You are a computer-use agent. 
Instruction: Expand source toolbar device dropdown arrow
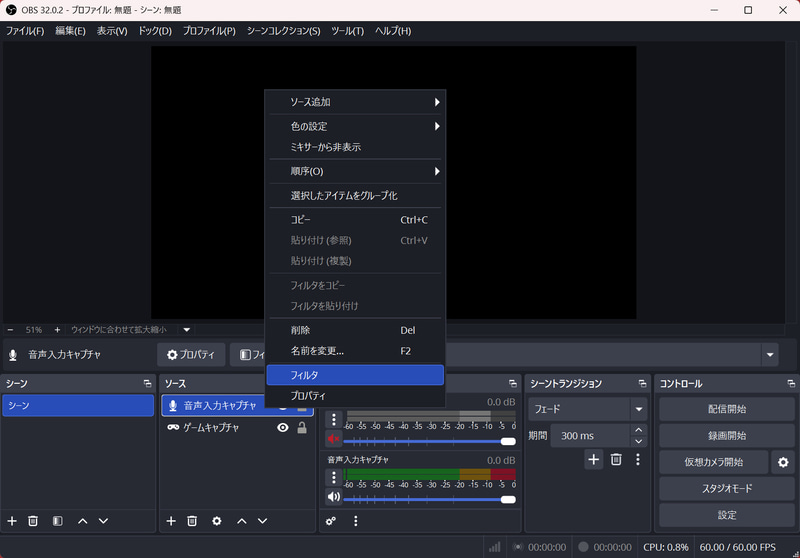point(770,355)
